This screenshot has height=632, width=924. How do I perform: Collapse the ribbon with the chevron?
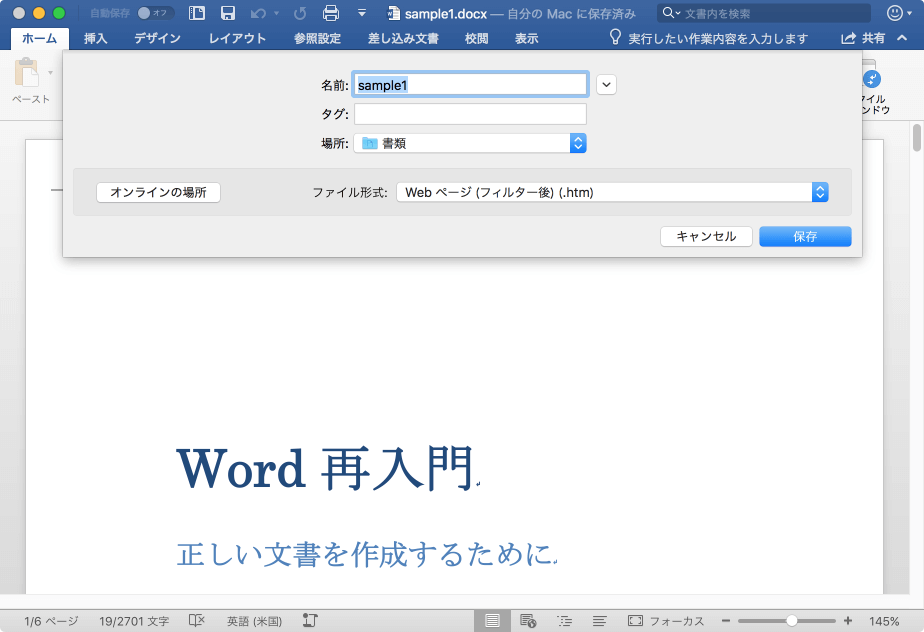(902, 38)
